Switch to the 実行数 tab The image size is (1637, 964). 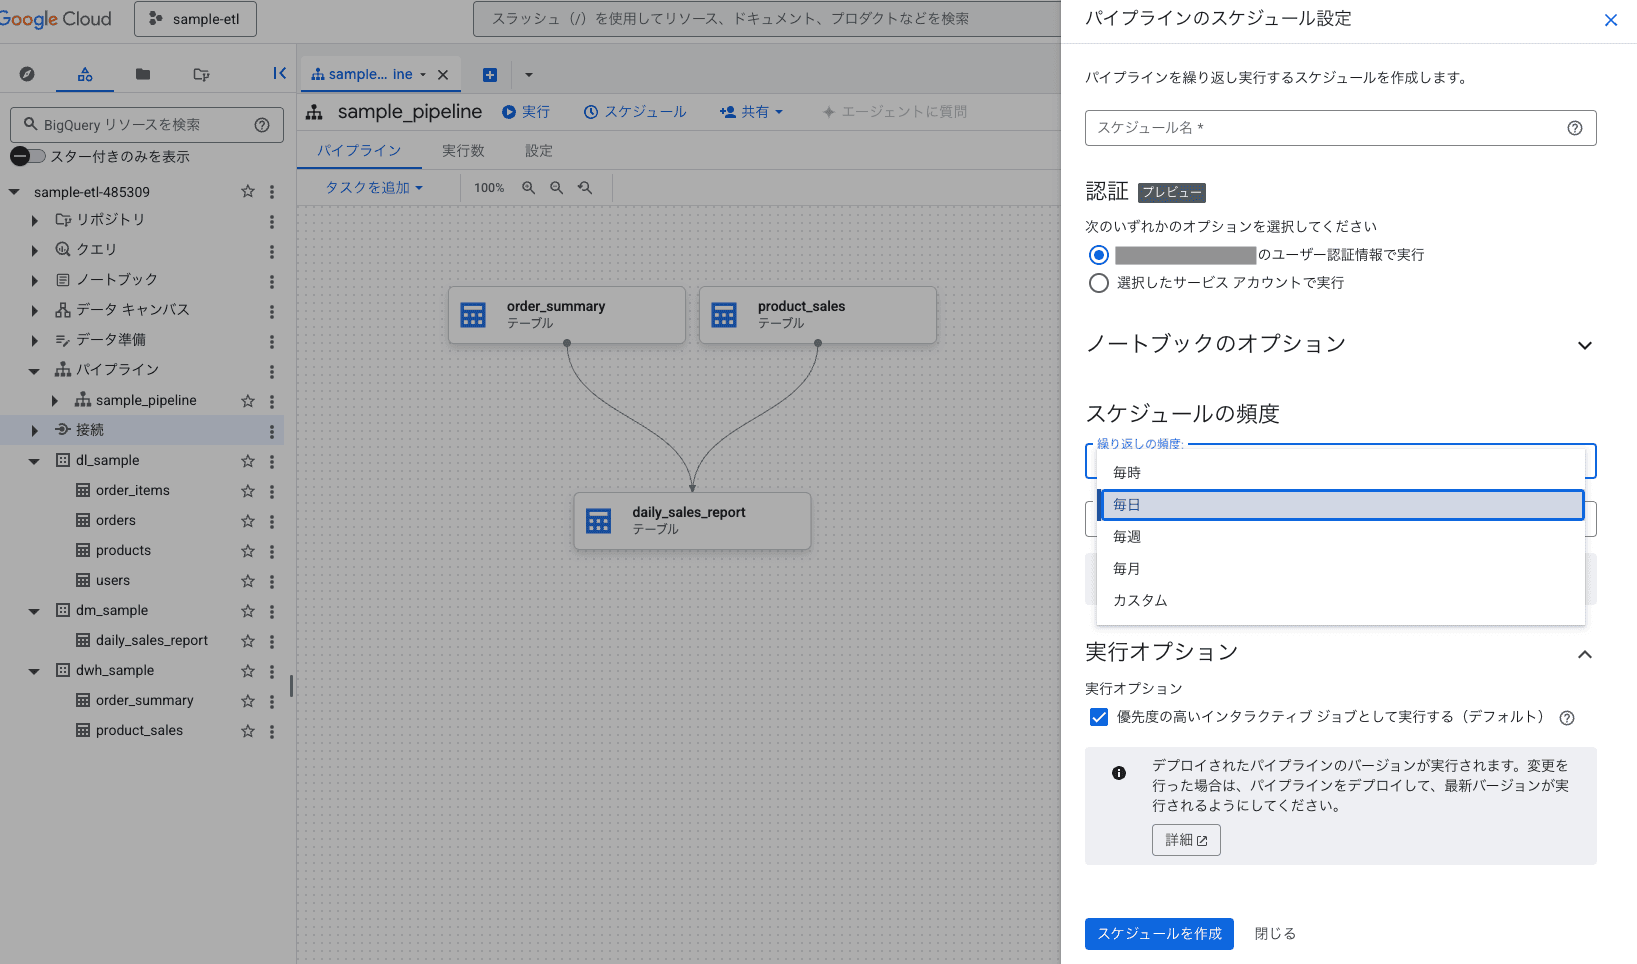click(463, 150)
